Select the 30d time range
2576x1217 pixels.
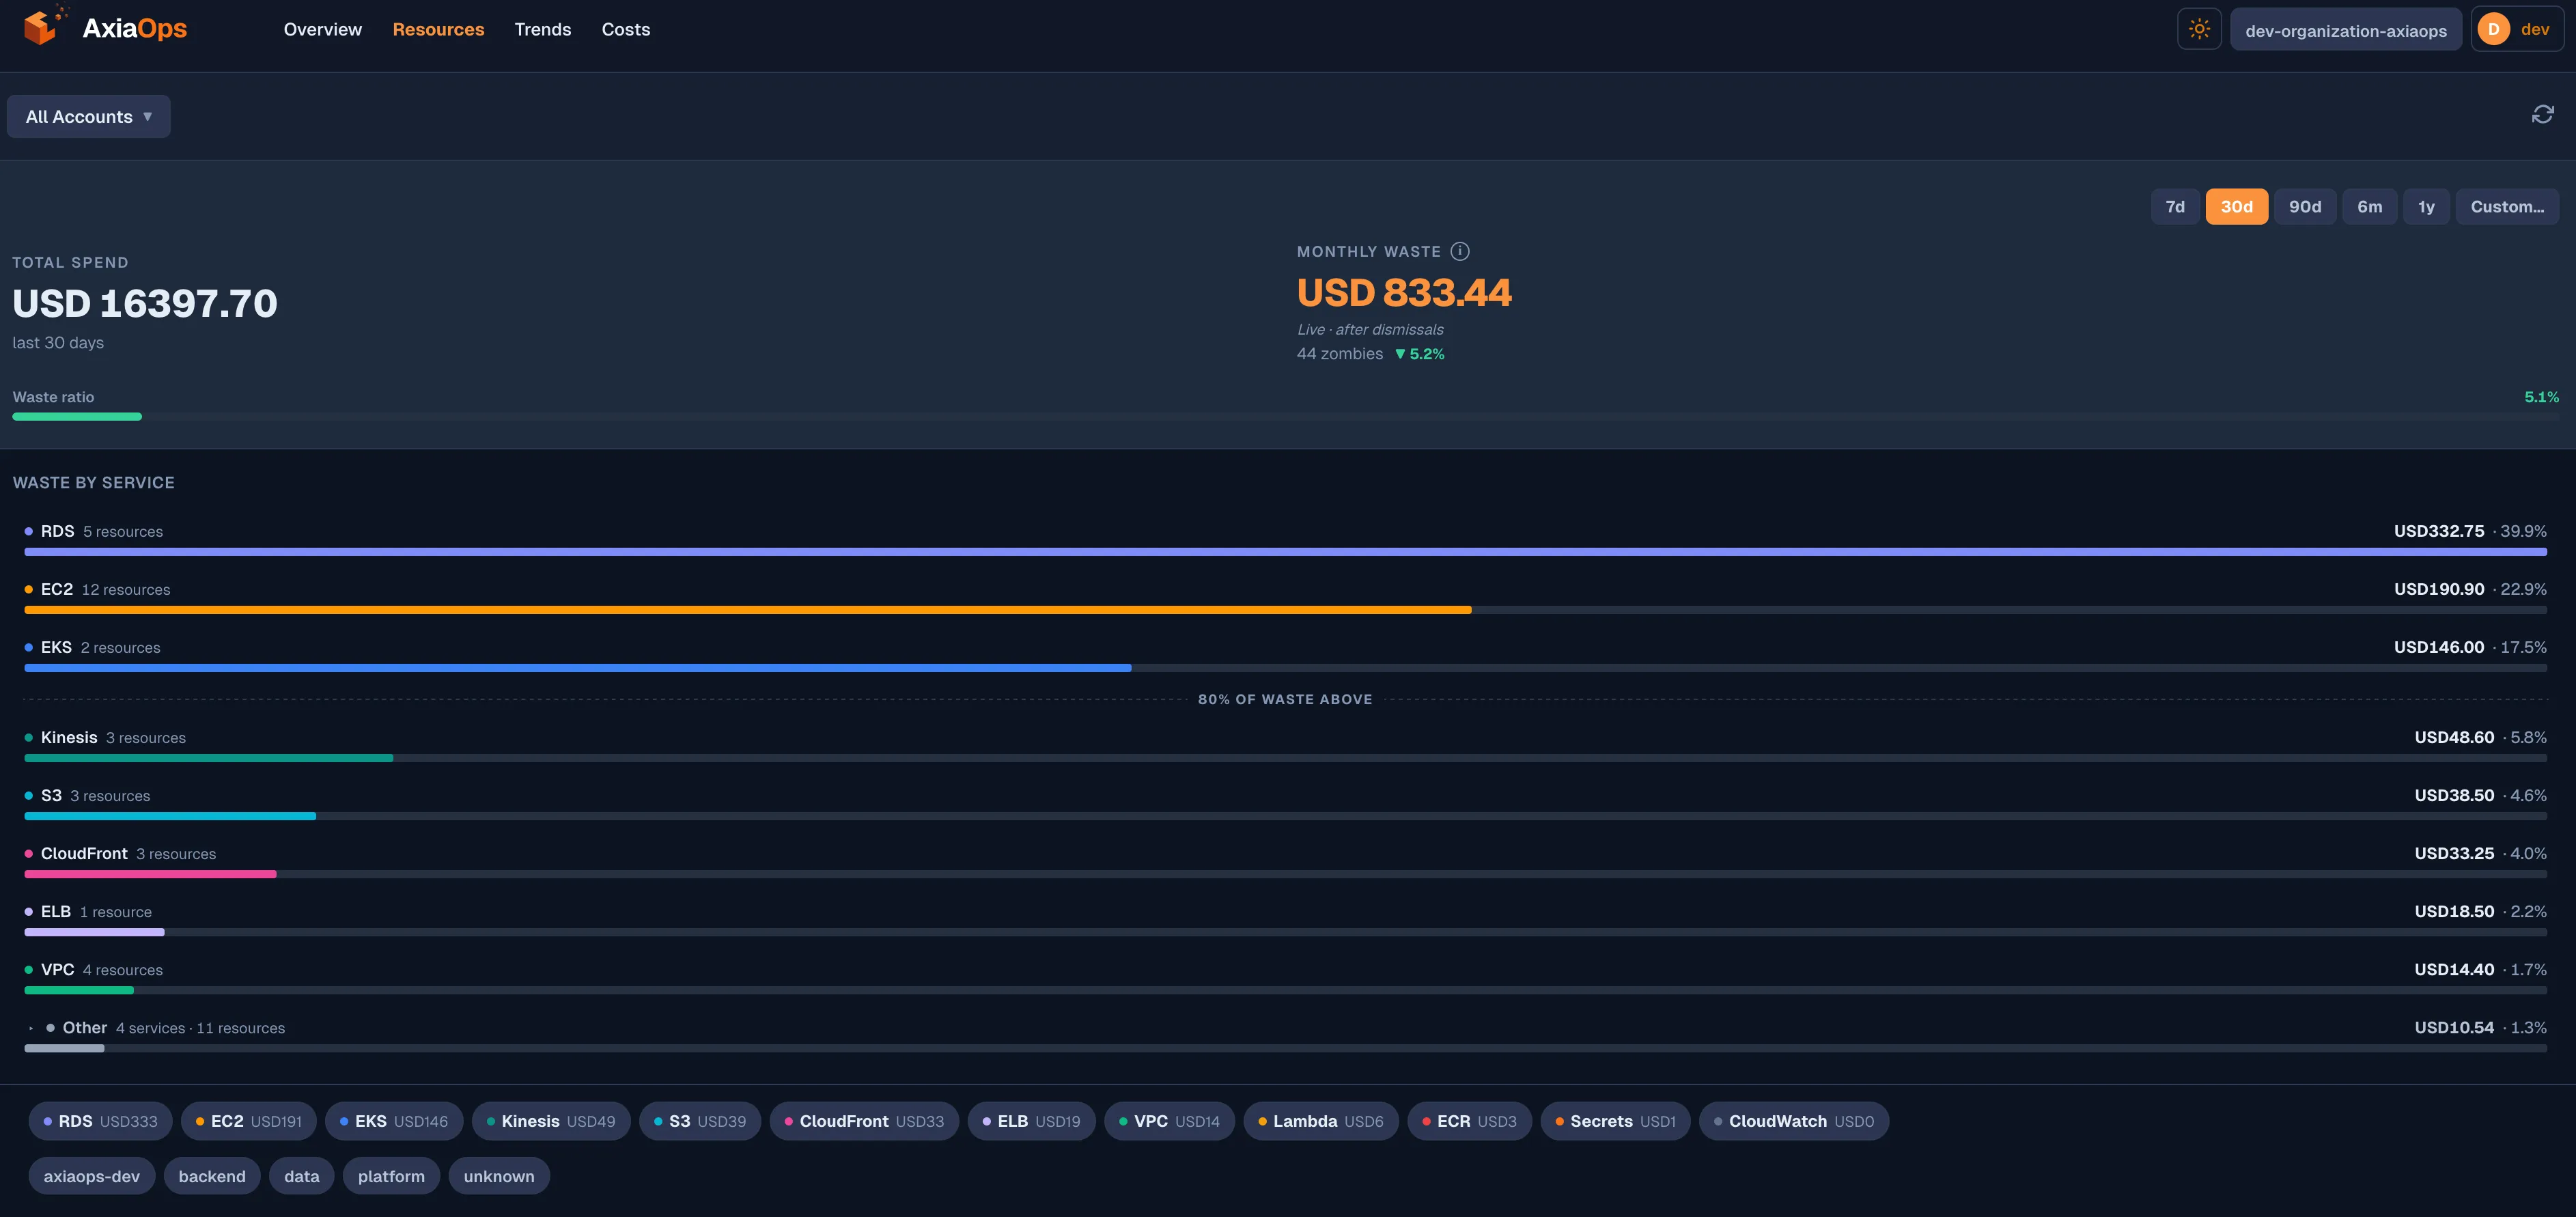coord(2236,206)
